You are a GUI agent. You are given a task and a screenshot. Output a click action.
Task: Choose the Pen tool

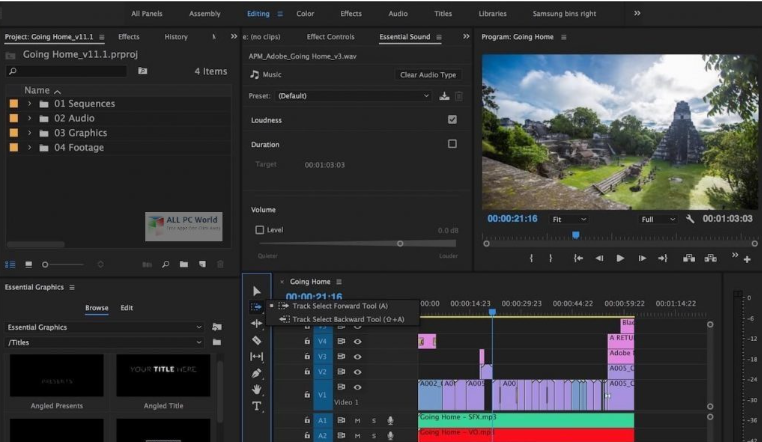click(256, 373)
